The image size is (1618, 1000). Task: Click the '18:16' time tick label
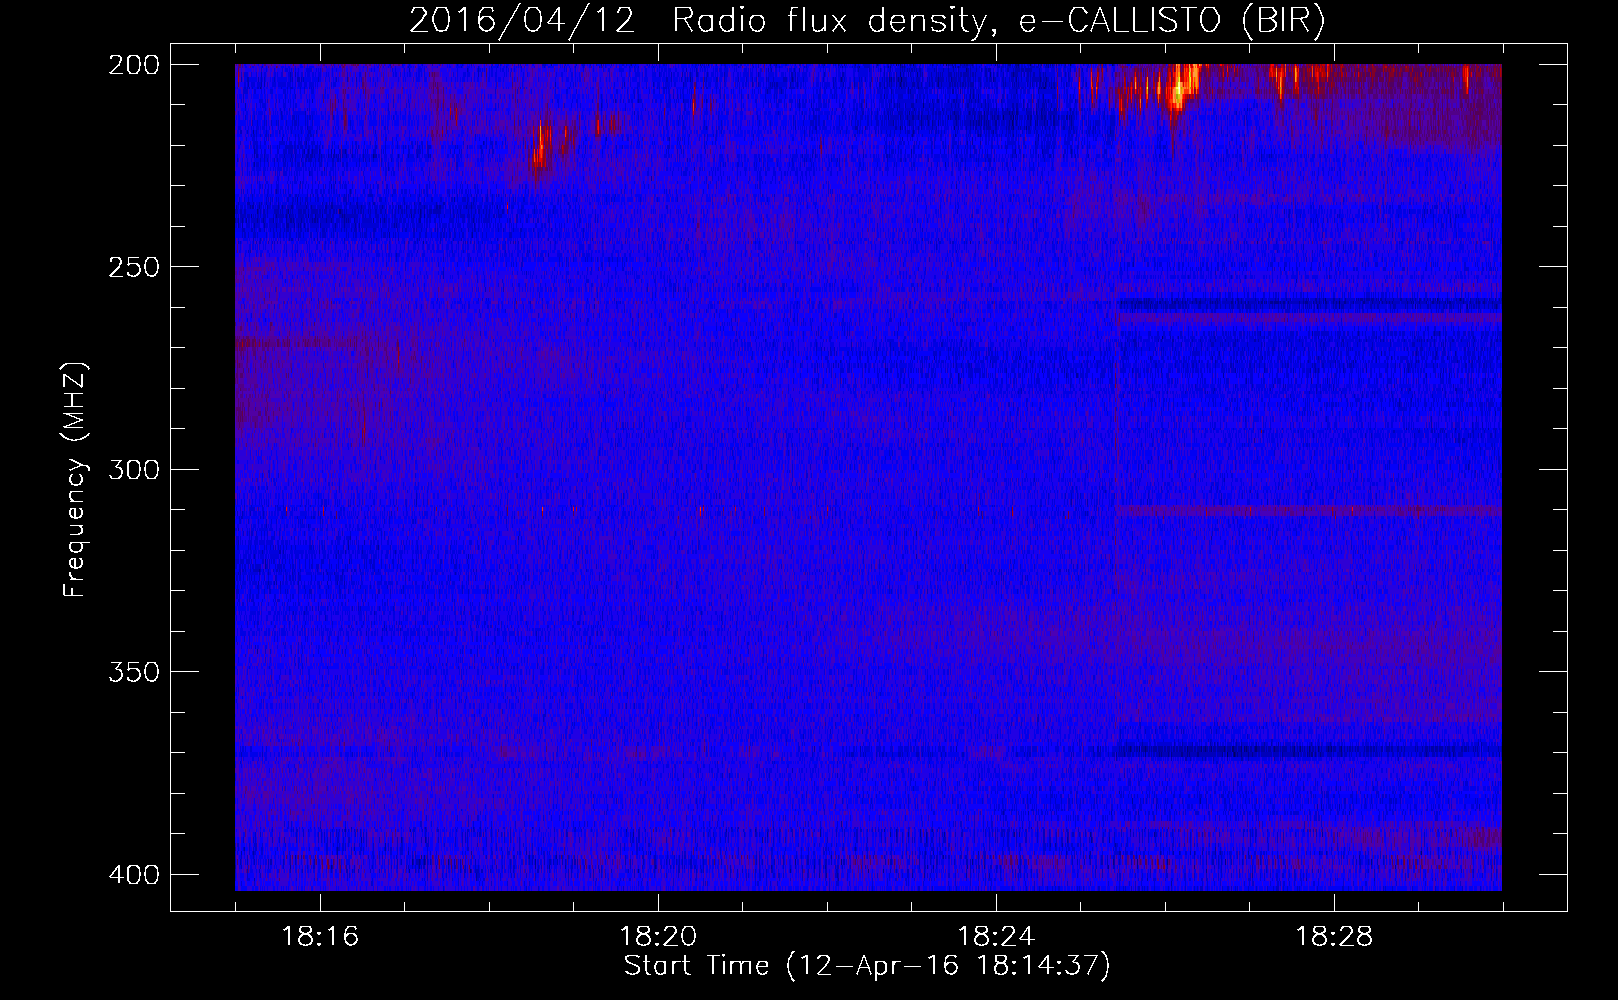pyautogui.click(x=320, y=937)
